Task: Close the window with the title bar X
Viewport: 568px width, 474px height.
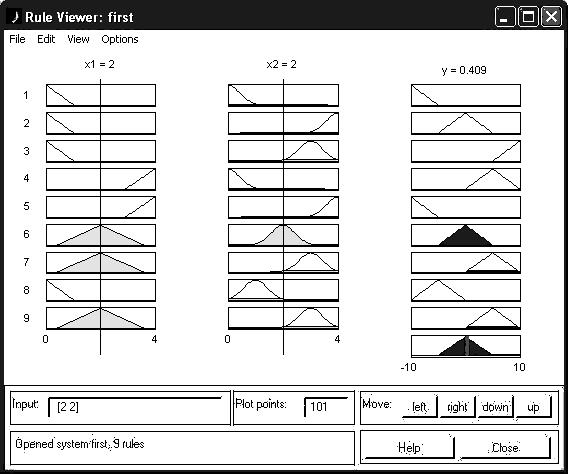Action: click(x=551, y=17)
